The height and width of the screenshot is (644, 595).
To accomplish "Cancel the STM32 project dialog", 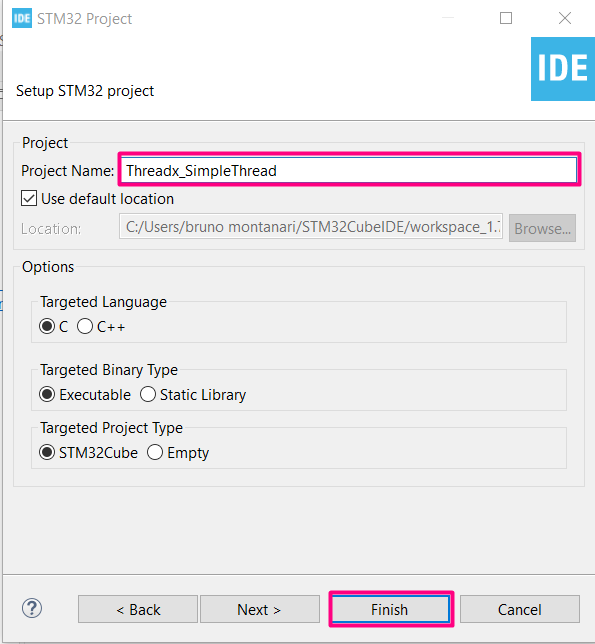I will 519,610.
